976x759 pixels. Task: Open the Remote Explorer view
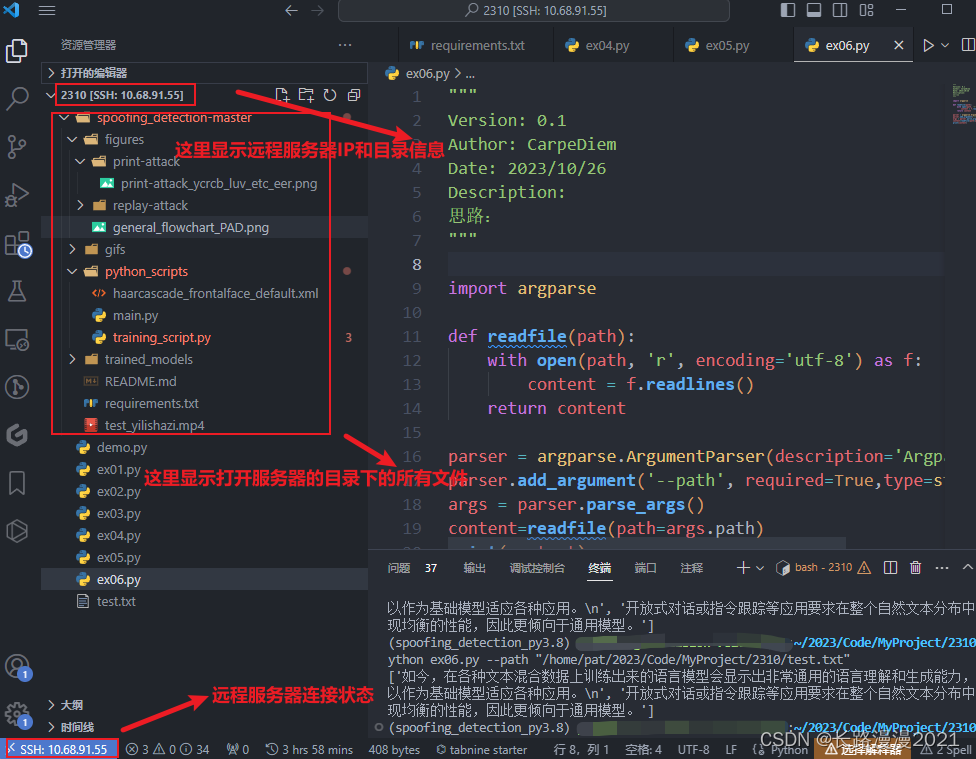(x=17, y=339)
